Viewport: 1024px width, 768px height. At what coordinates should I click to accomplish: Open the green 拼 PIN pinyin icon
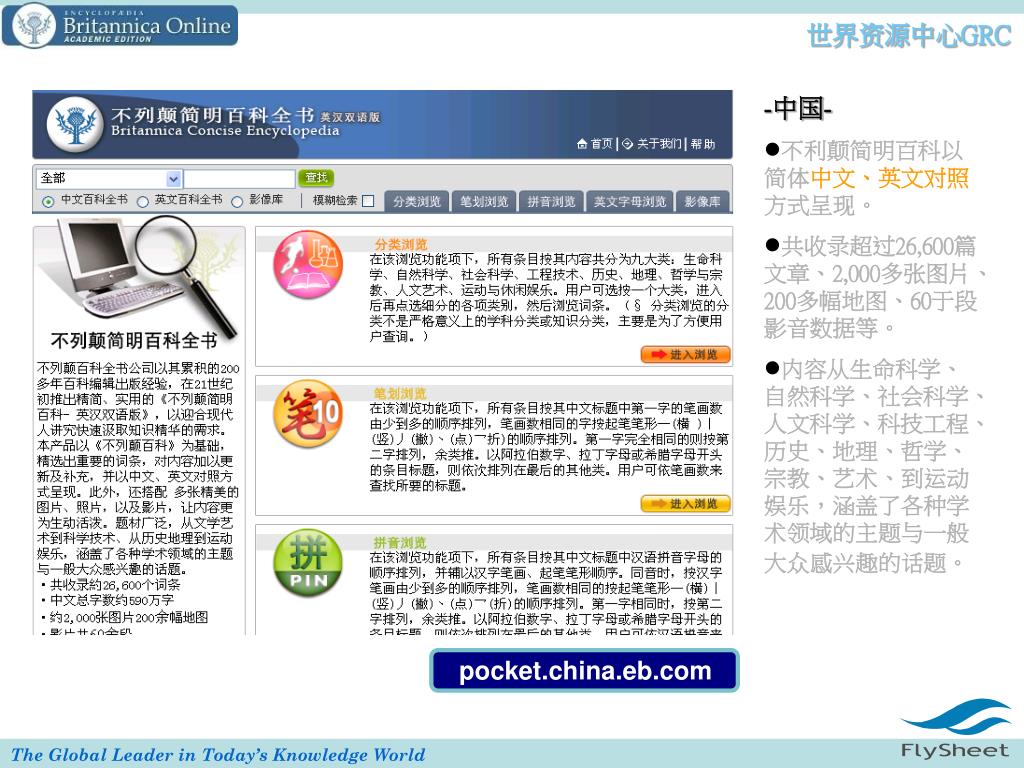click(308, 562)
